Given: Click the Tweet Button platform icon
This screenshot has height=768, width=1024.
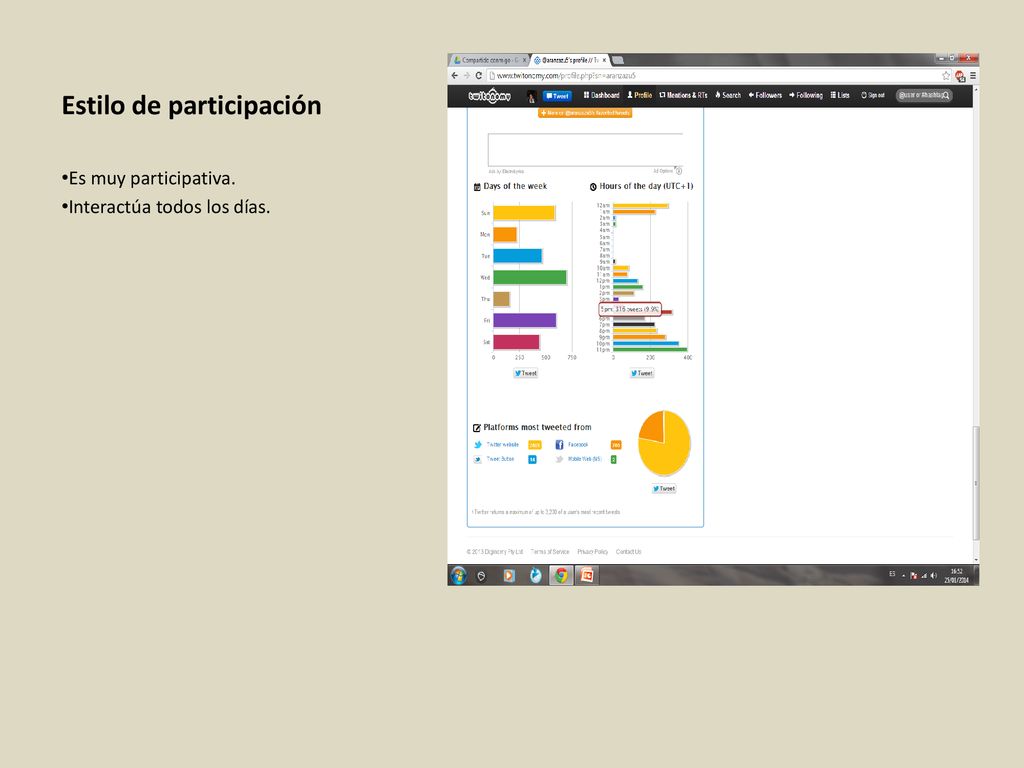Looking at the screenshot, I should coord(477,460).
